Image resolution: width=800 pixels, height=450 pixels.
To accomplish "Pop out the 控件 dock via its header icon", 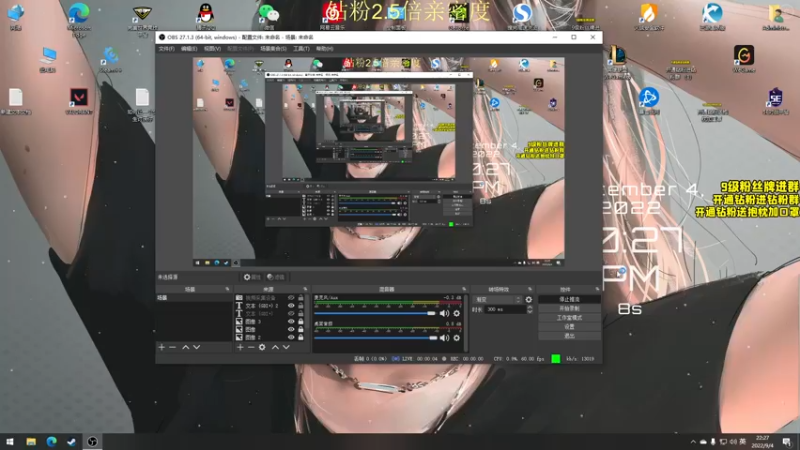I will tap(597, 289).
